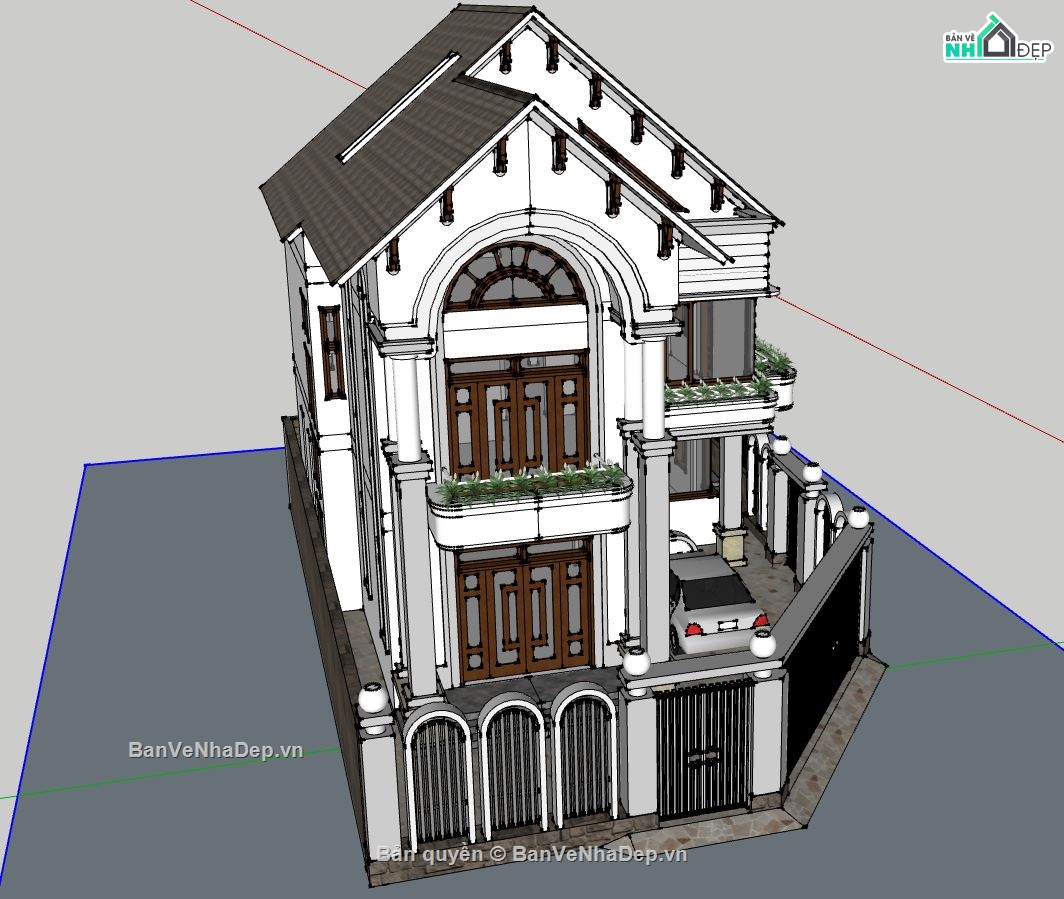Click the Bản Vẽ Nhà Đẹp logo
Screen dimensions: 1064x899
[x=996, y=40]
